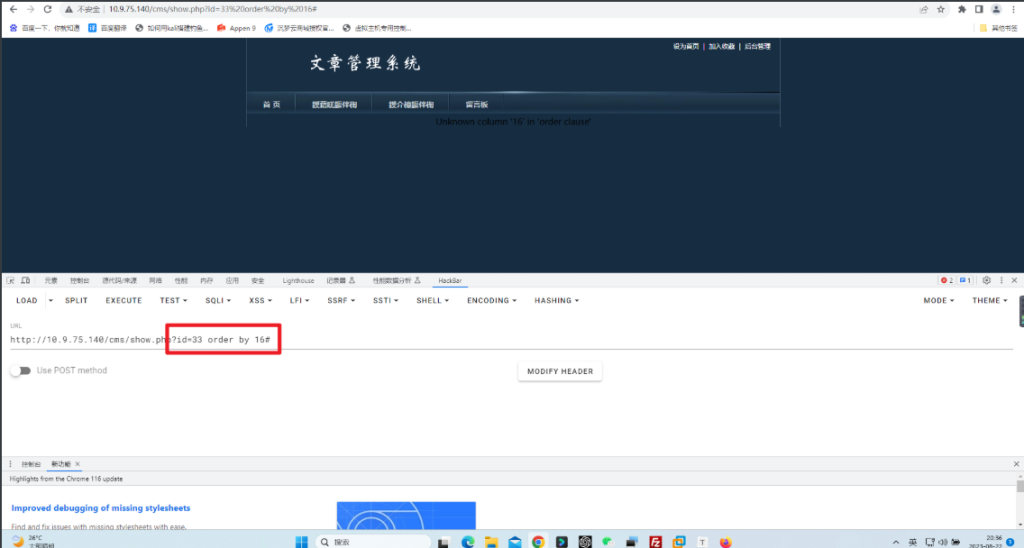Open the SSRF dropdown menu

click(x=341, y=300)
